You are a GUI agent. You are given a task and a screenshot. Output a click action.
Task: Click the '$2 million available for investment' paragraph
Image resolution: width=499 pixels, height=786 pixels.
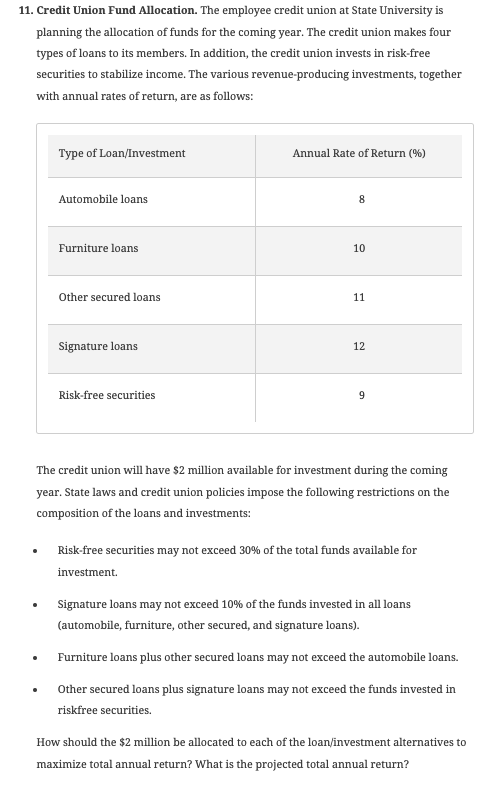[x=243, y=492]
